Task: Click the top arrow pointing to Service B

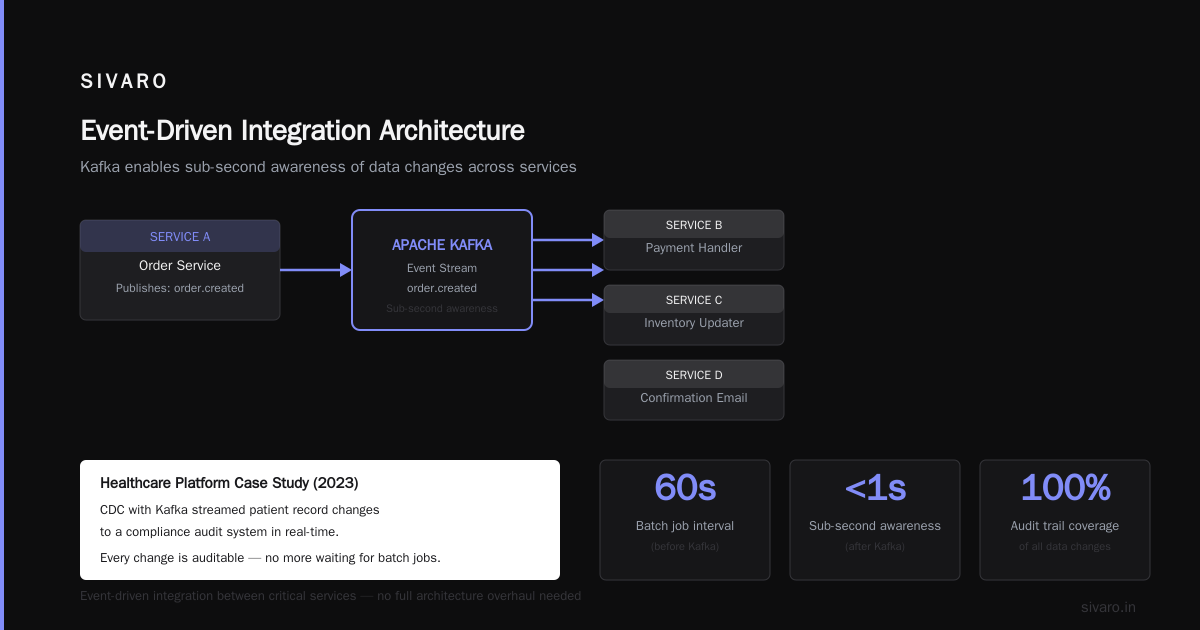Action: pos(568,240)
